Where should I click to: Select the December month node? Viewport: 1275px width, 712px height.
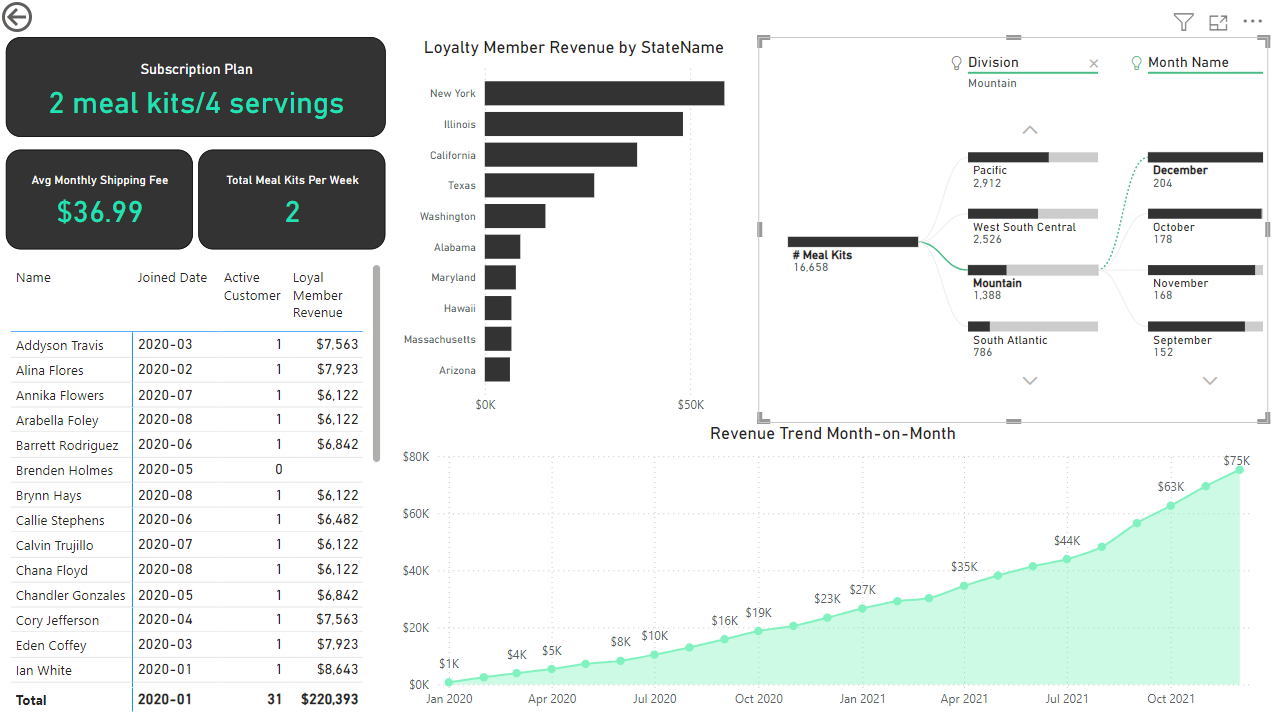(x=1205, y=158)
